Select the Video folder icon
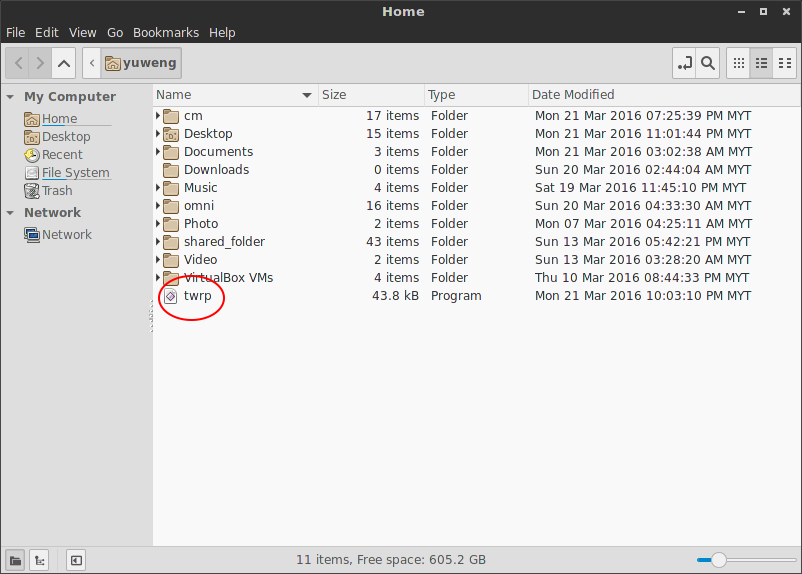This screenshot has width=802, height=574. (171, 260)
